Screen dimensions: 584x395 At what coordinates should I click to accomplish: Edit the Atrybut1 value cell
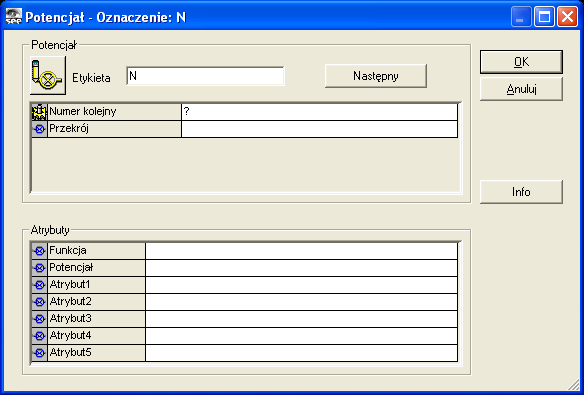coord(301,285)
